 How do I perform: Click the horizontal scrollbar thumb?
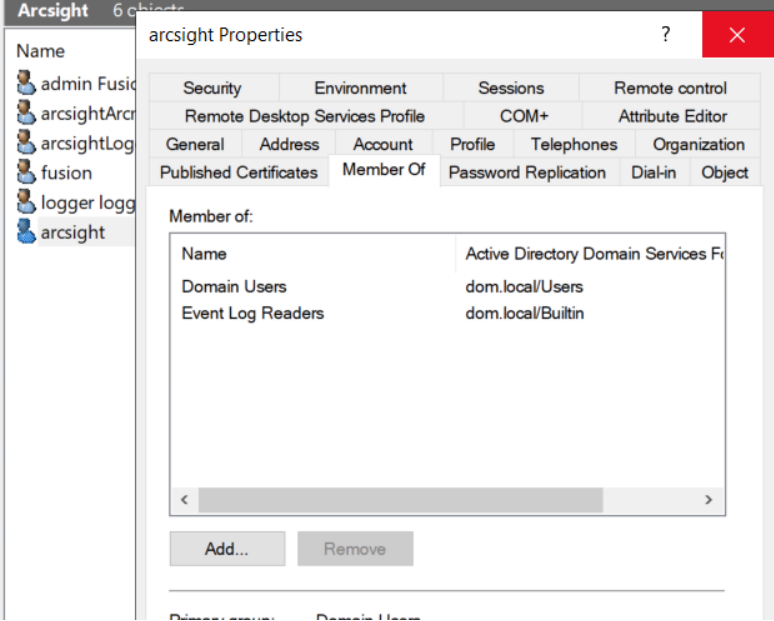click(x=400, y=500)
